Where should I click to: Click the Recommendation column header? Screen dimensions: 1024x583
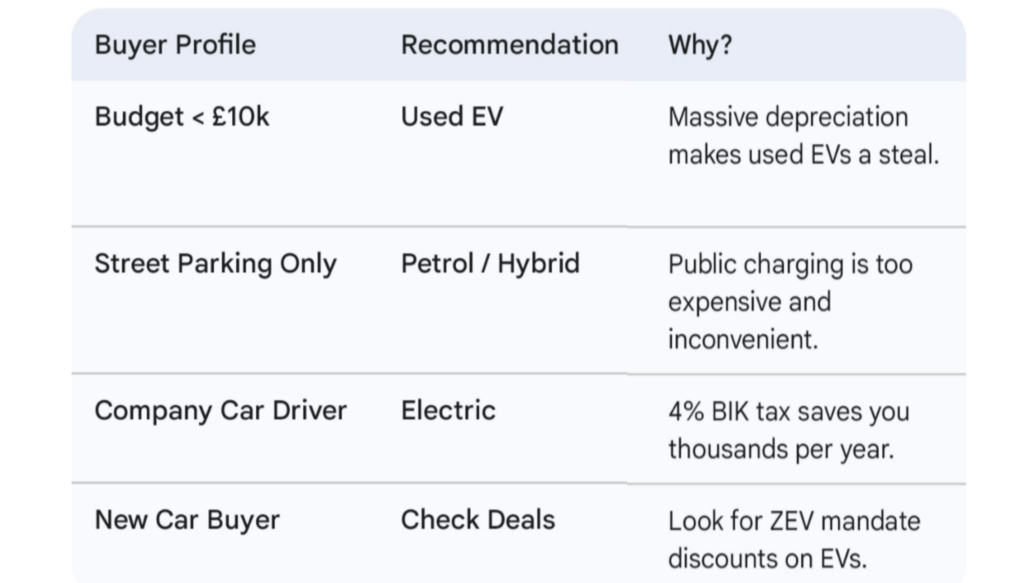click(x=509, y=45)
